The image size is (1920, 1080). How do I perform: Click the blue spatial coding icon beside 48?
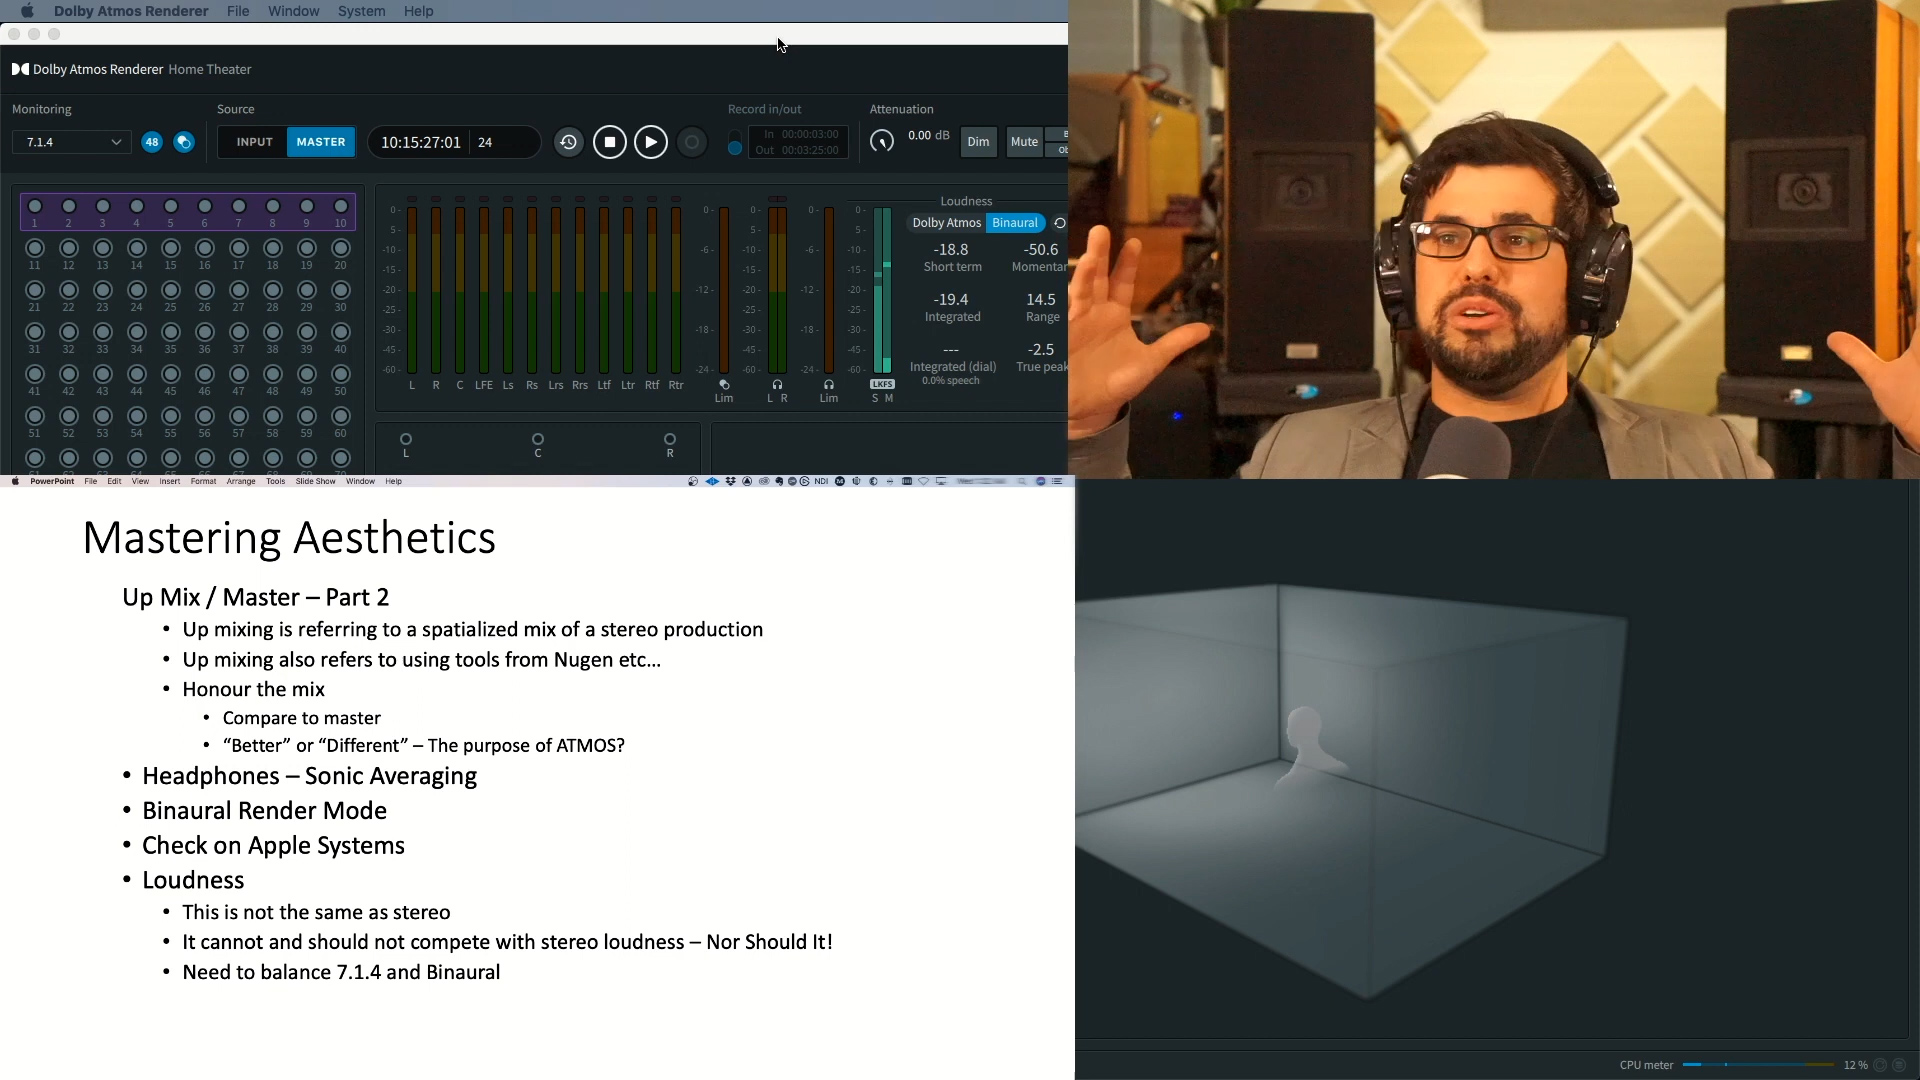pos(184,142)
